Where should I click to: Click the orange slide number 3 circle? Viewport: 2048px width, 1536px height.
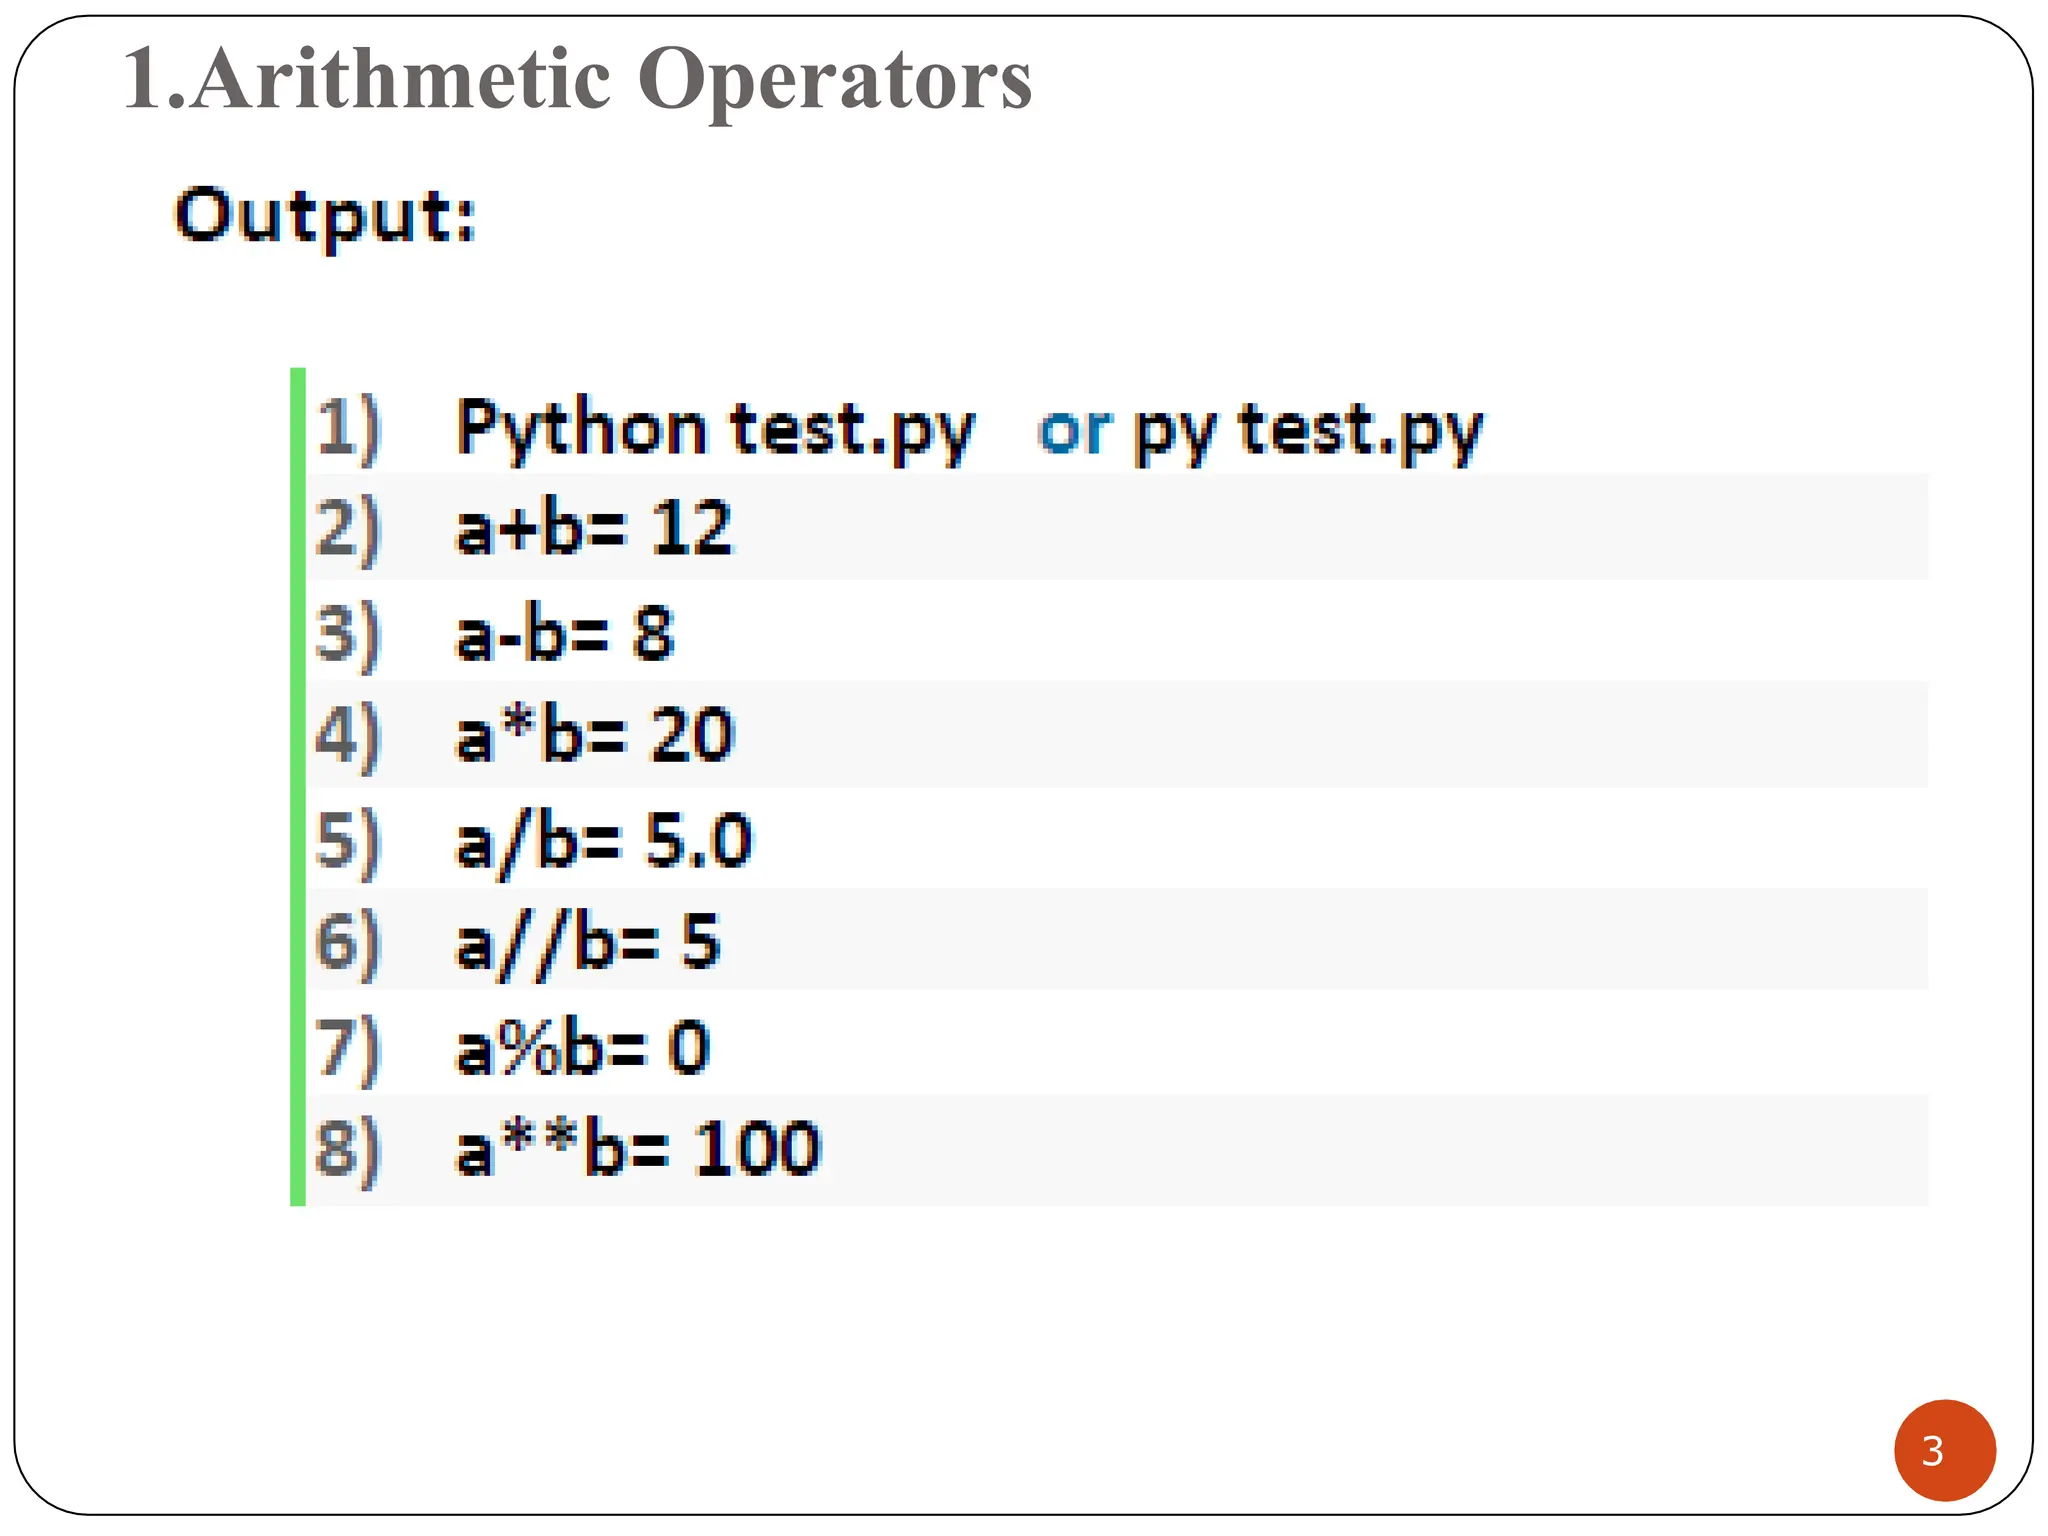coord(1944,1450)
